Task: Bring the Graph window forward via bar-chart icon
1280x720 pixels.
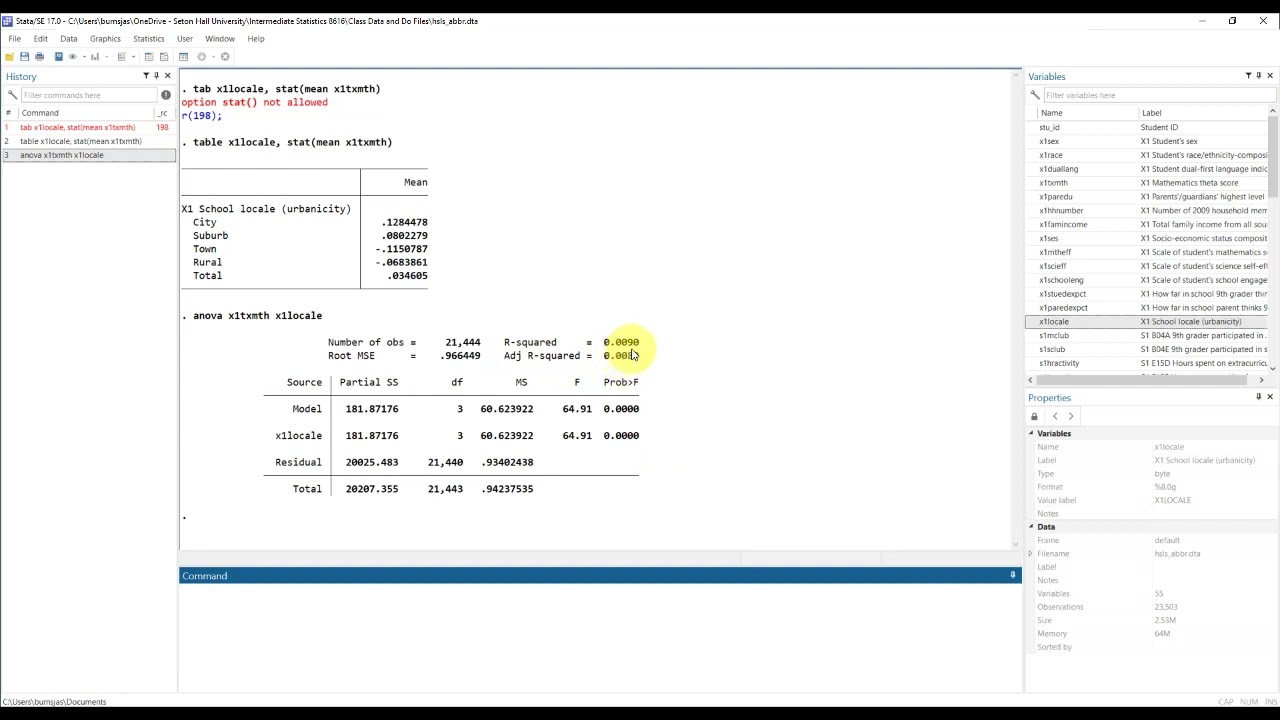Action: [95, 56]
